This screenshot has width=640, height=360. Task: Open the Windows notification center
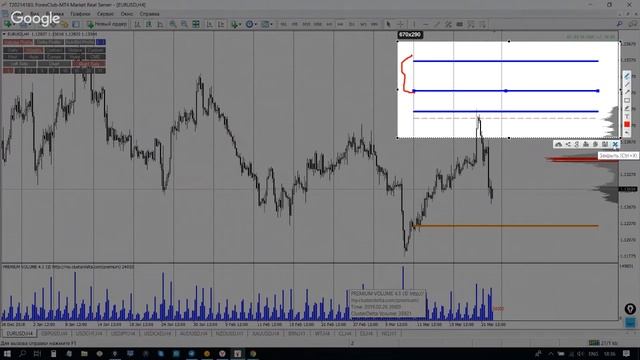pos(627,353)
